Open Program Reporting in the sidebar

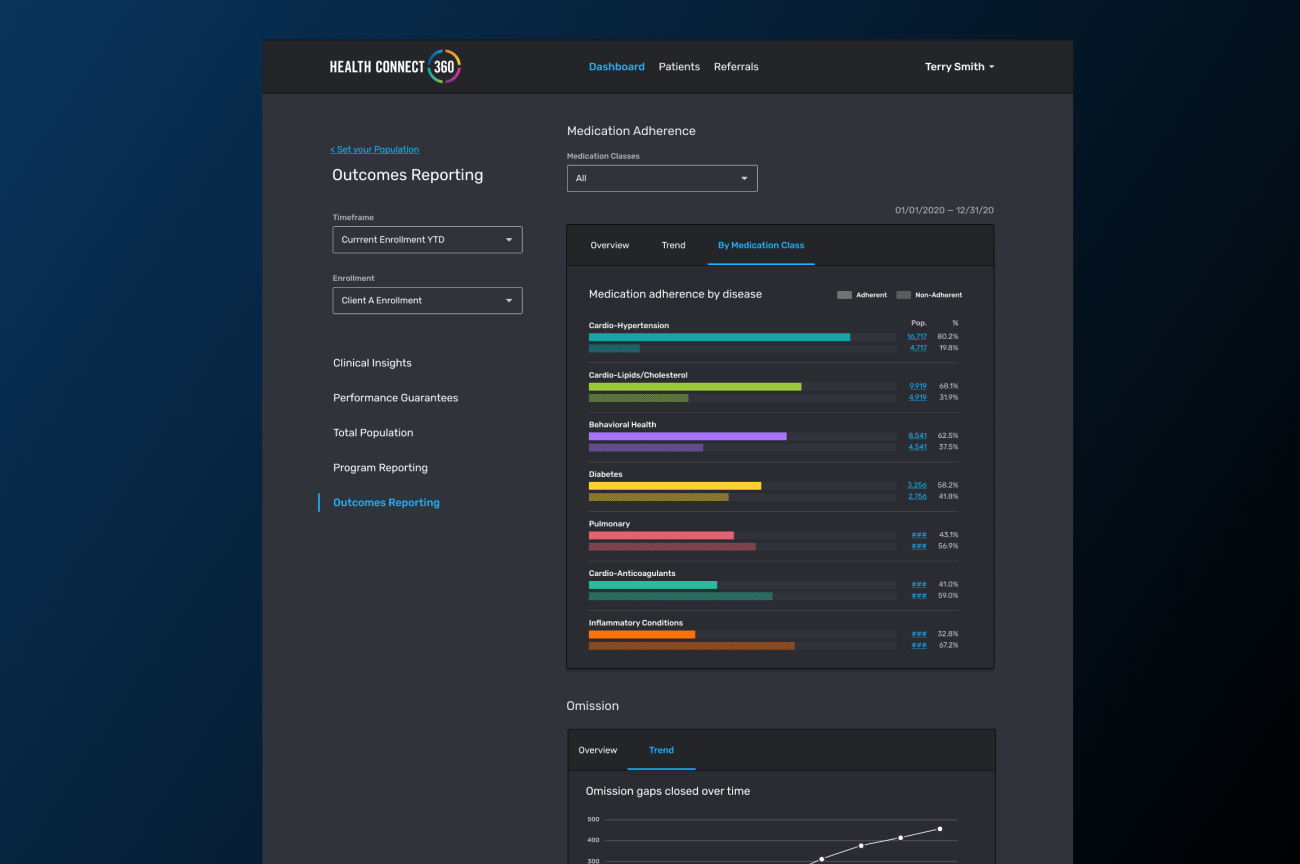(x=380, y=468)
